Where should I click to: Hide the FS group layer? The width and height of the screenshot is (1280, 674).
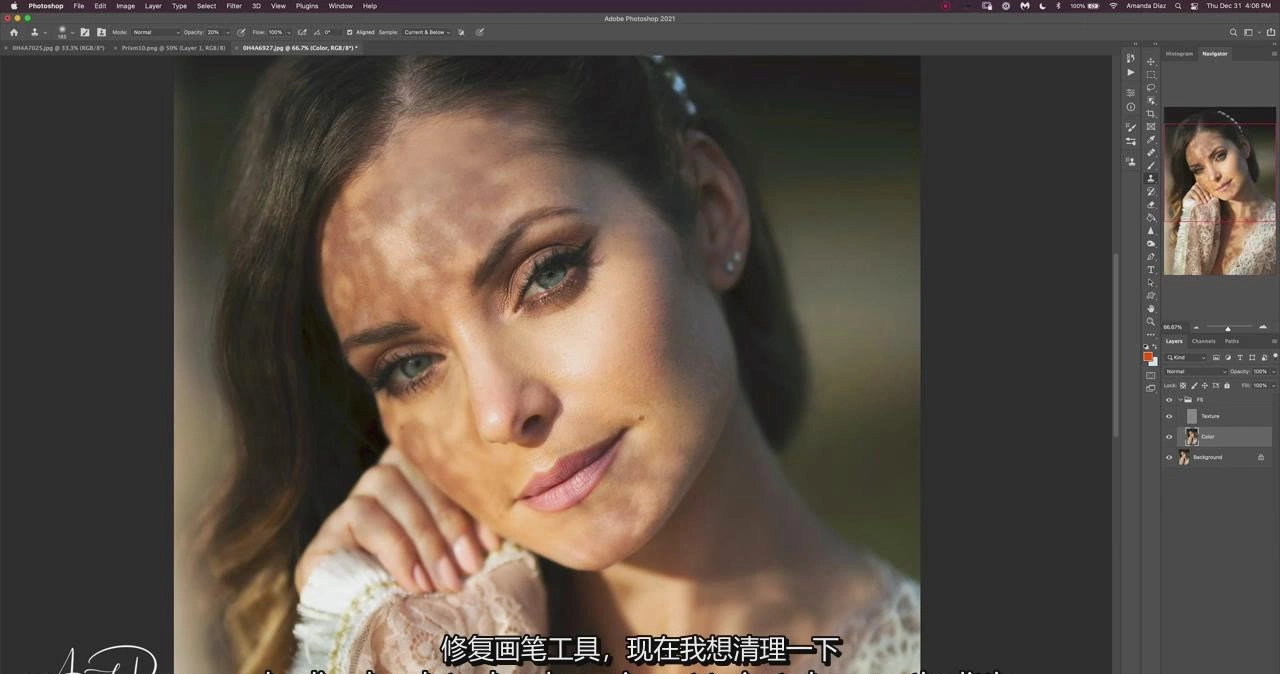point(1169,400)
